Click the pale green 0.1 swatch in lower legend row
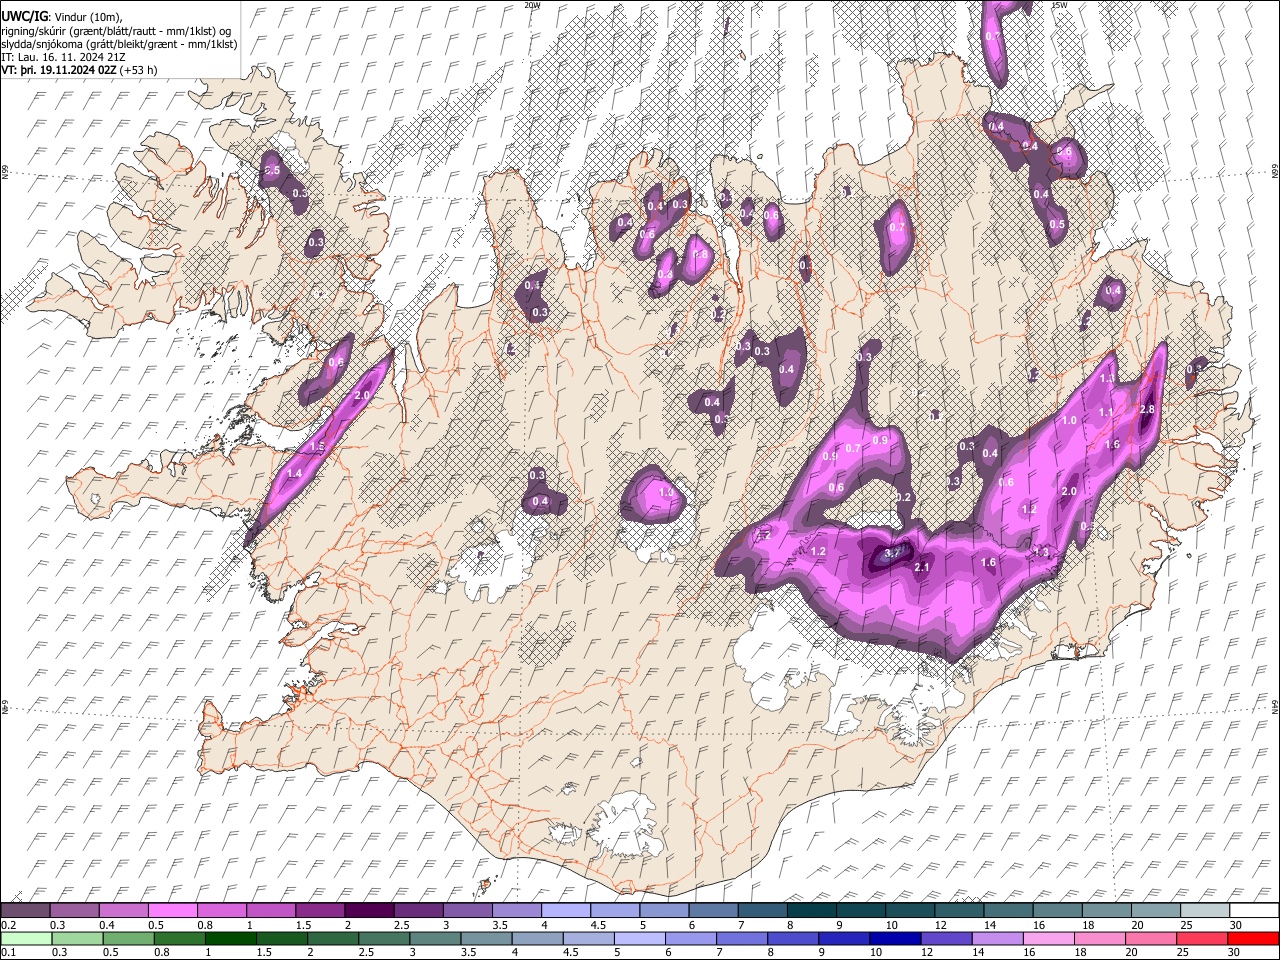The height and width of the screenshot is (960, 1280). [x=26, y=938]
